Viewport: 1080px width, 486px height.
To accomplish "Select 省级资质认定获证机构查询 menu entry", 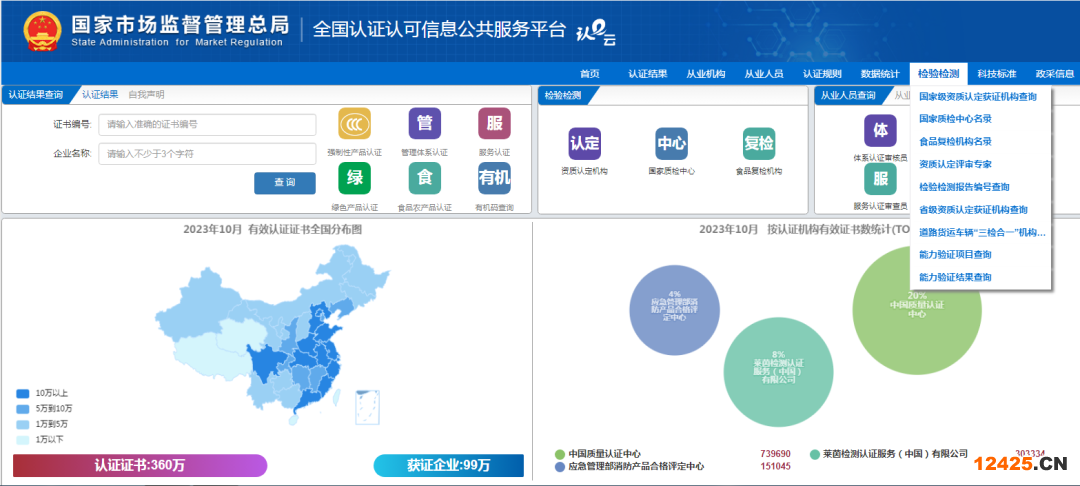I will click(x=973, y=210).
